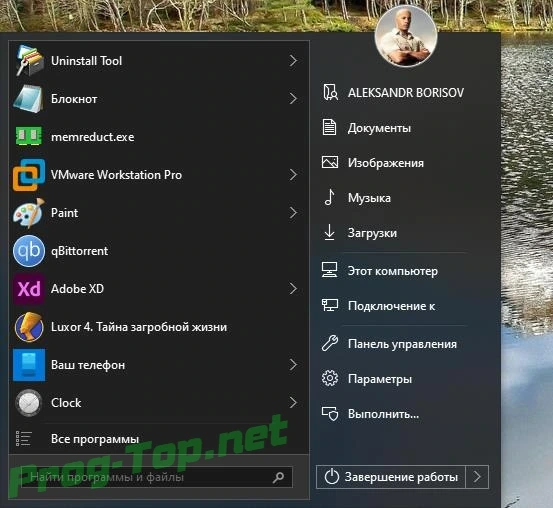Click the Музыка note icon
This screenshot has width=553, height=508.
tap(329, 197)
